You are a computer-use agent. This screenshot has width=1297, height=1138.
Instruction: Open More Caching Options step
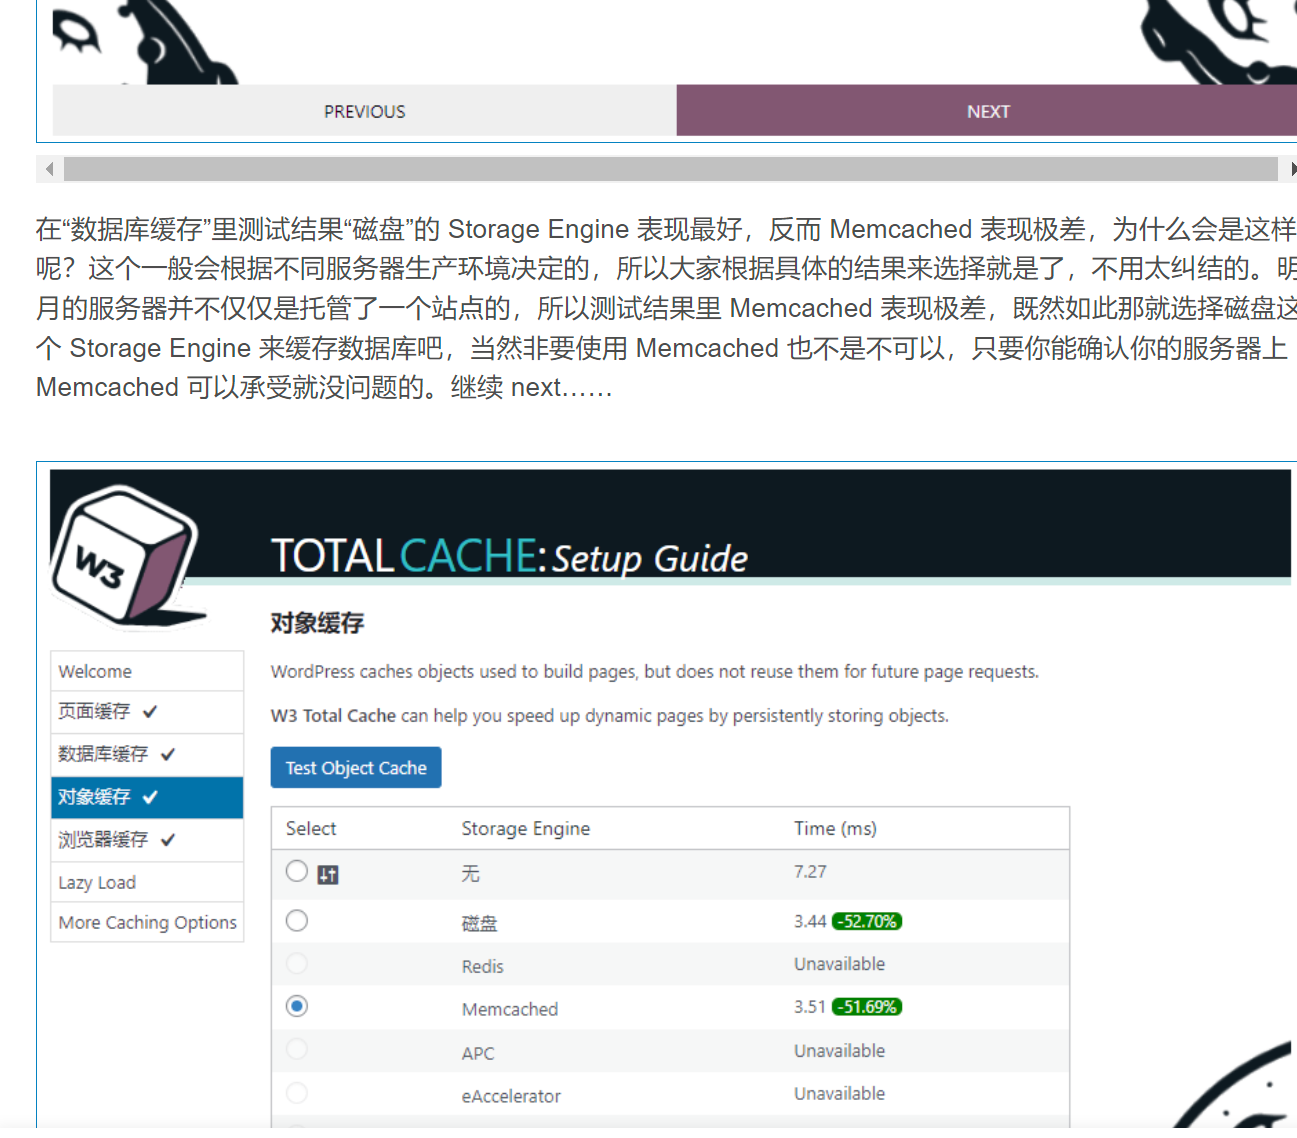(147, 922)
